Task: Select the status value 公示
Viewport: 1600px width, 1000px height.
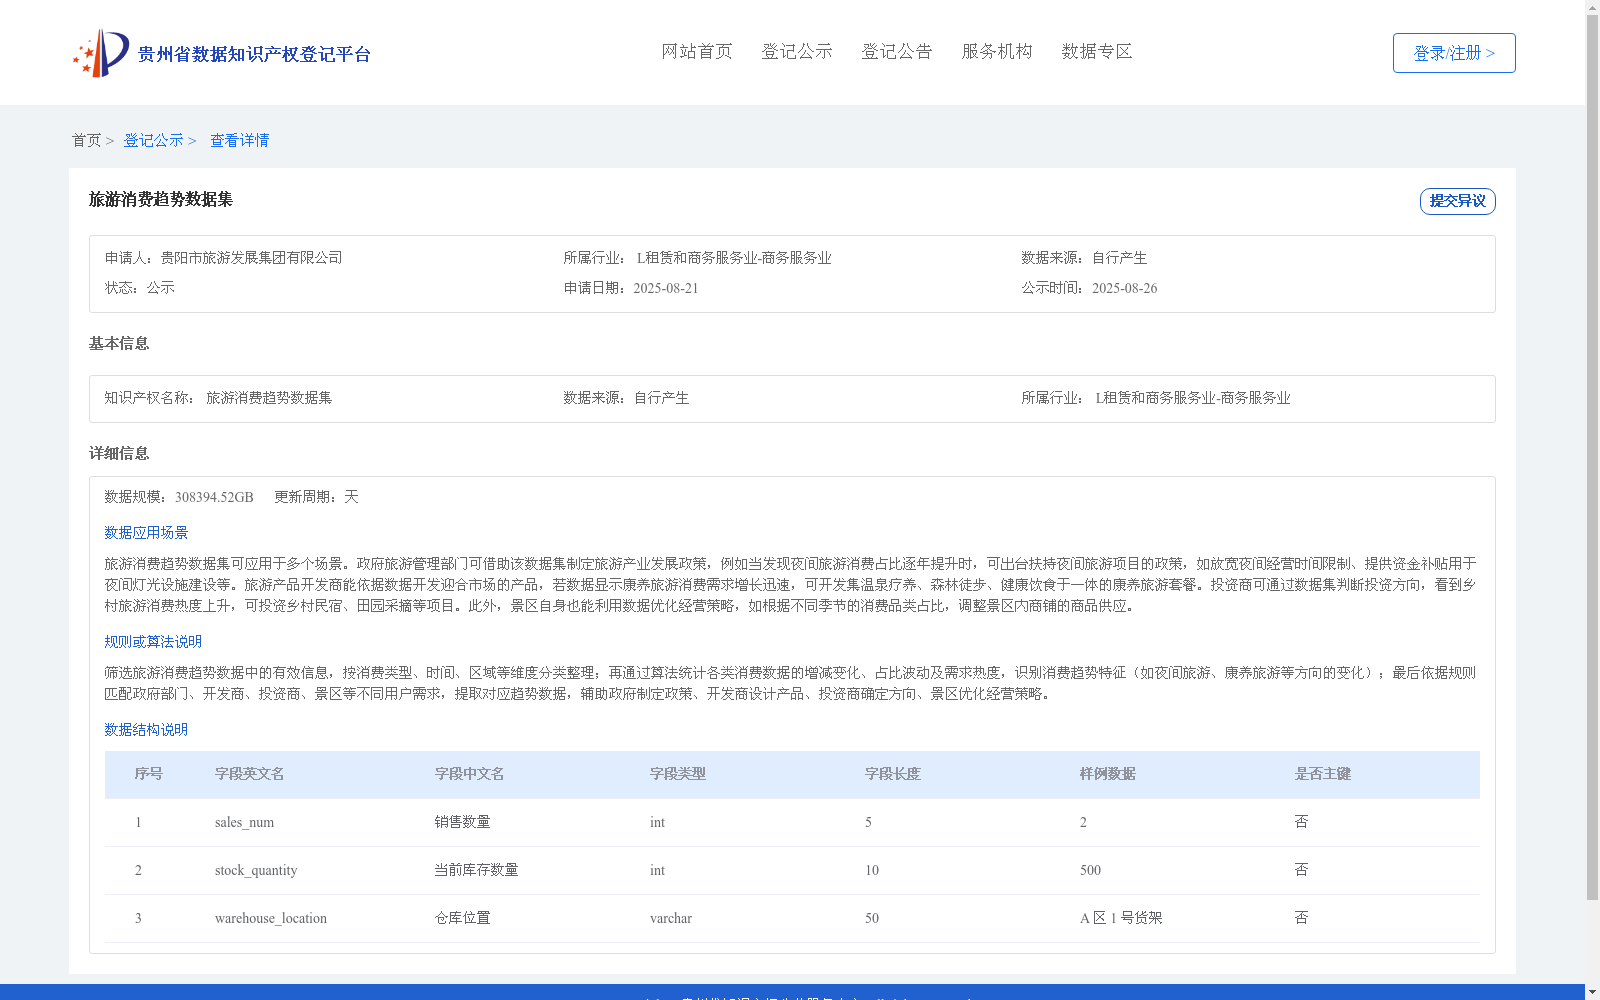Action: (160, 288)
